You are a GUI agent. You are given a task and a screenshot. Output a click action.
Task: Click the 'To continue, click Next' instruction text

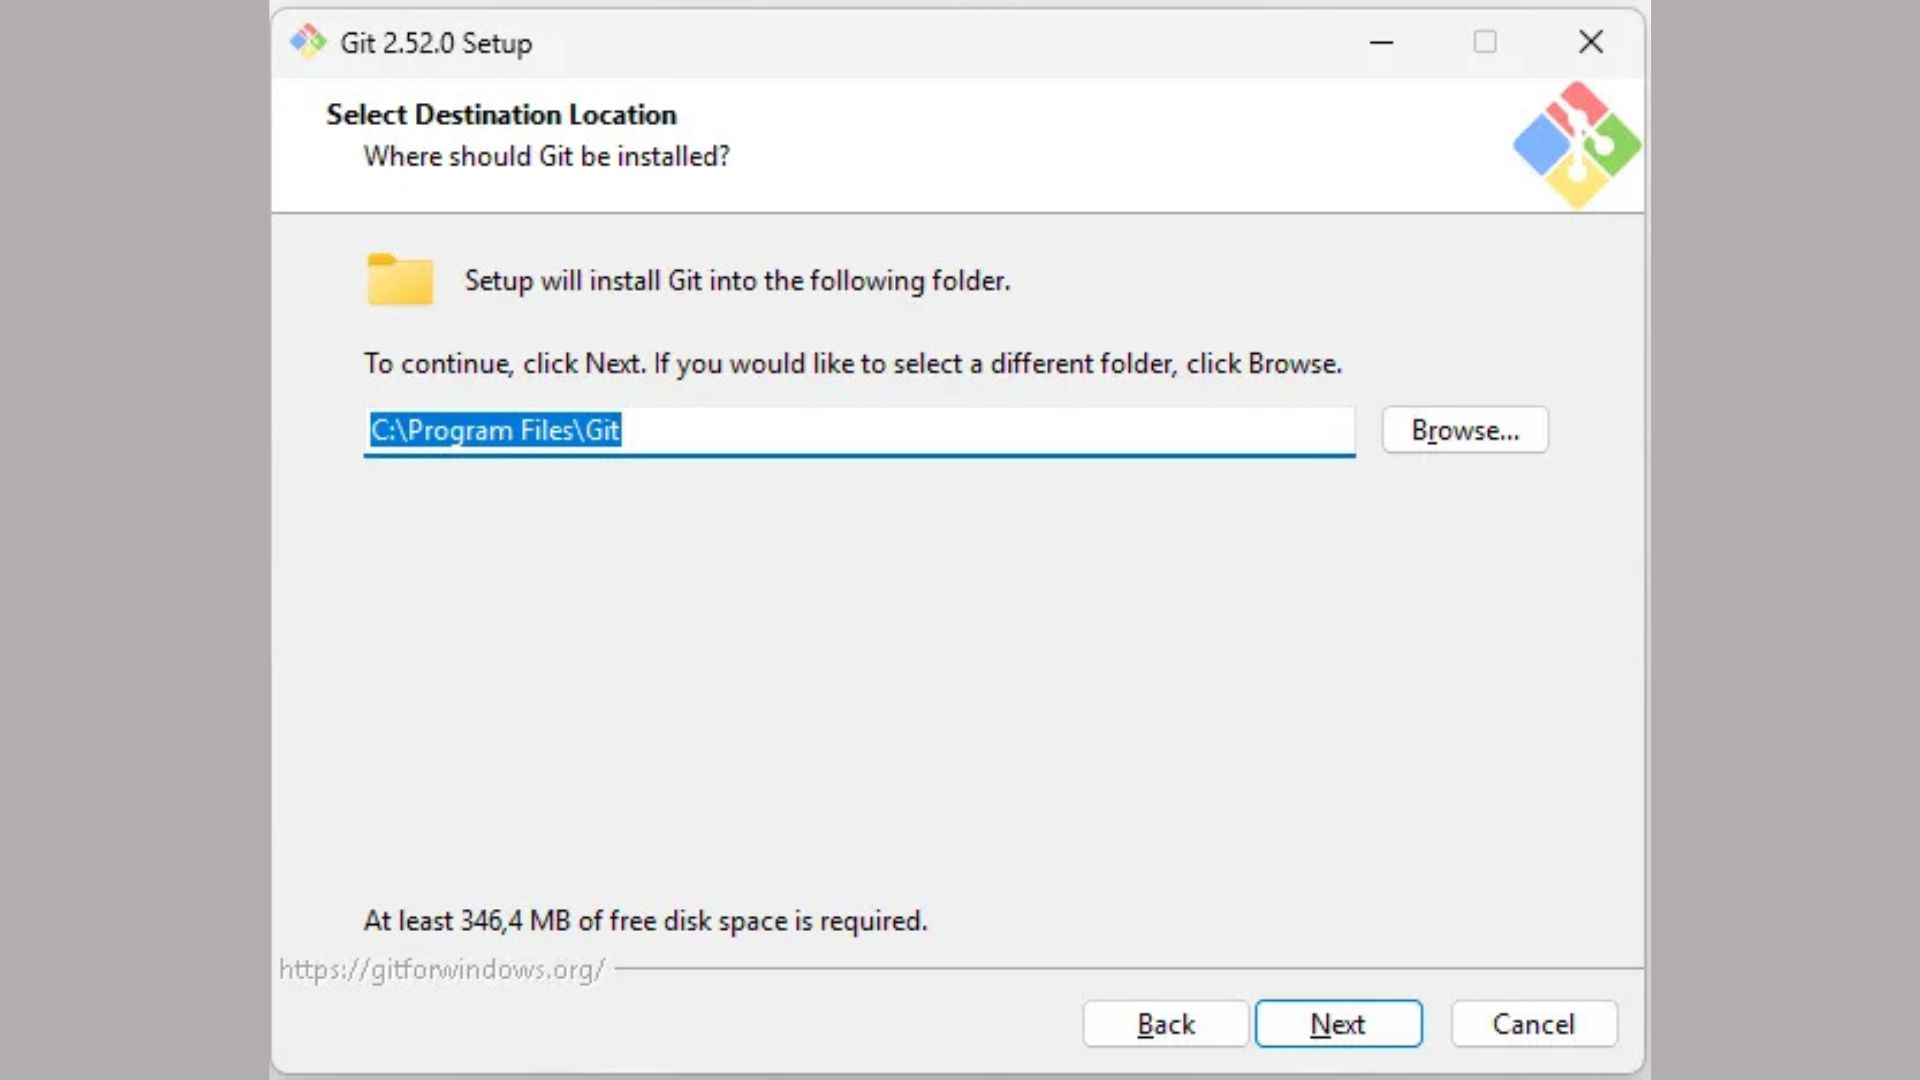point(852,364)
